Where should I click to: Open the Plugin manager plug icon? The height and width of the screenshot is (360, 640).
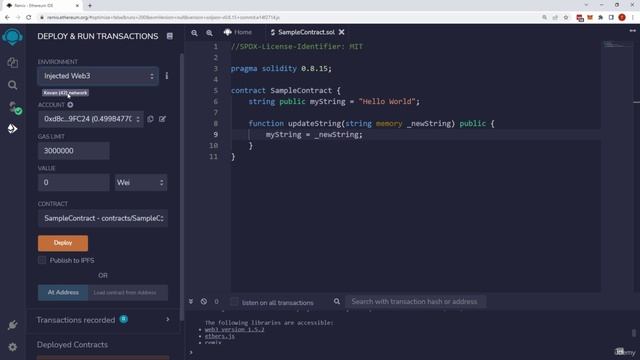point(13,325)
